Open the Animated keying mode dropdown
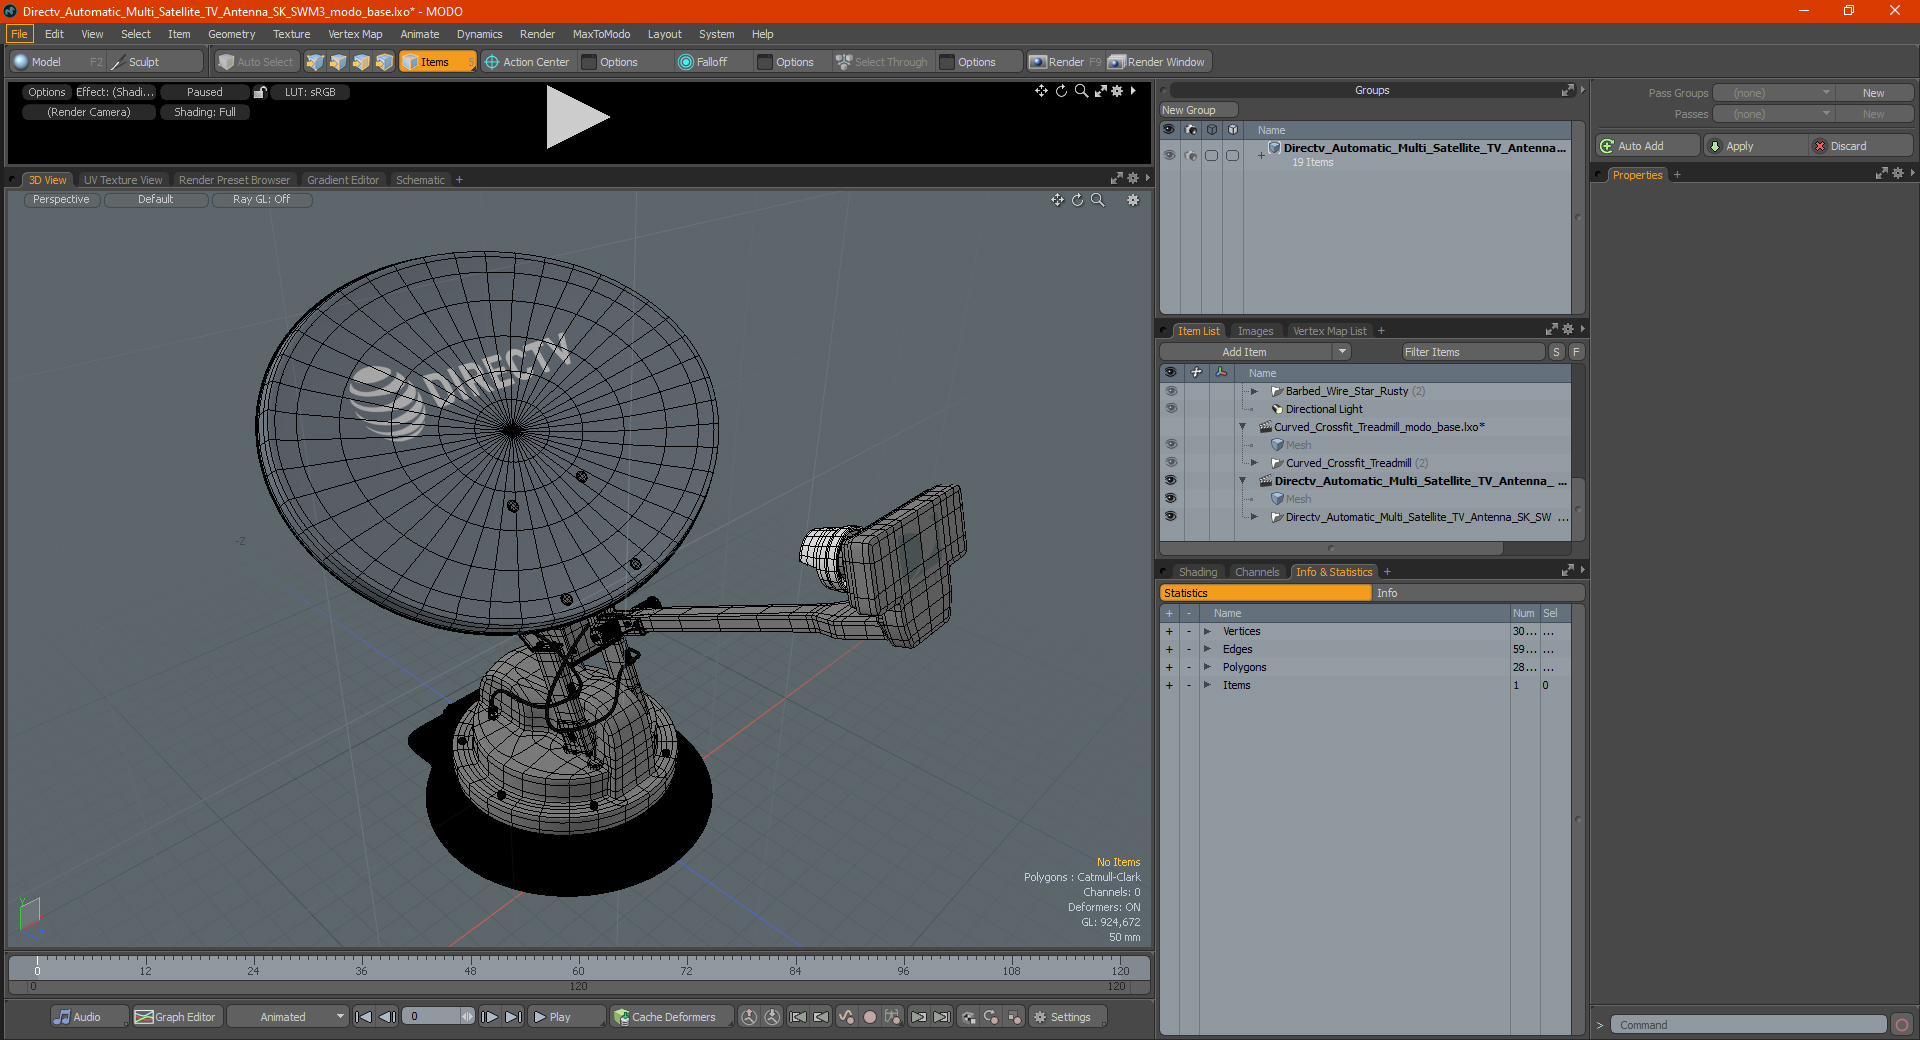Screen dimensions: 1920x1040 pos(288,1017)
